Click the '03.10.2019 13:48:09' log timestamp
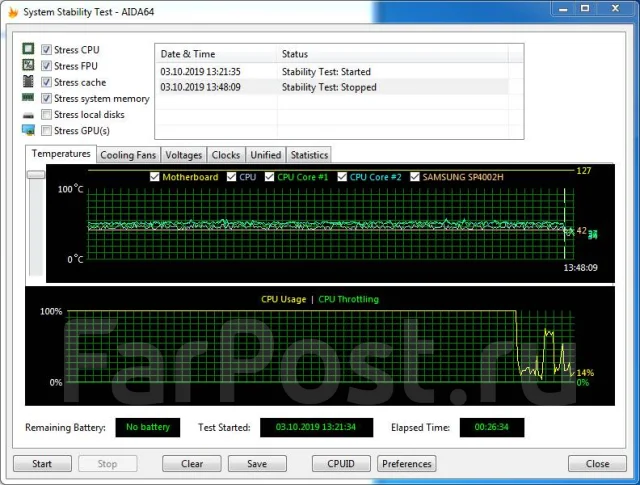 200,87
